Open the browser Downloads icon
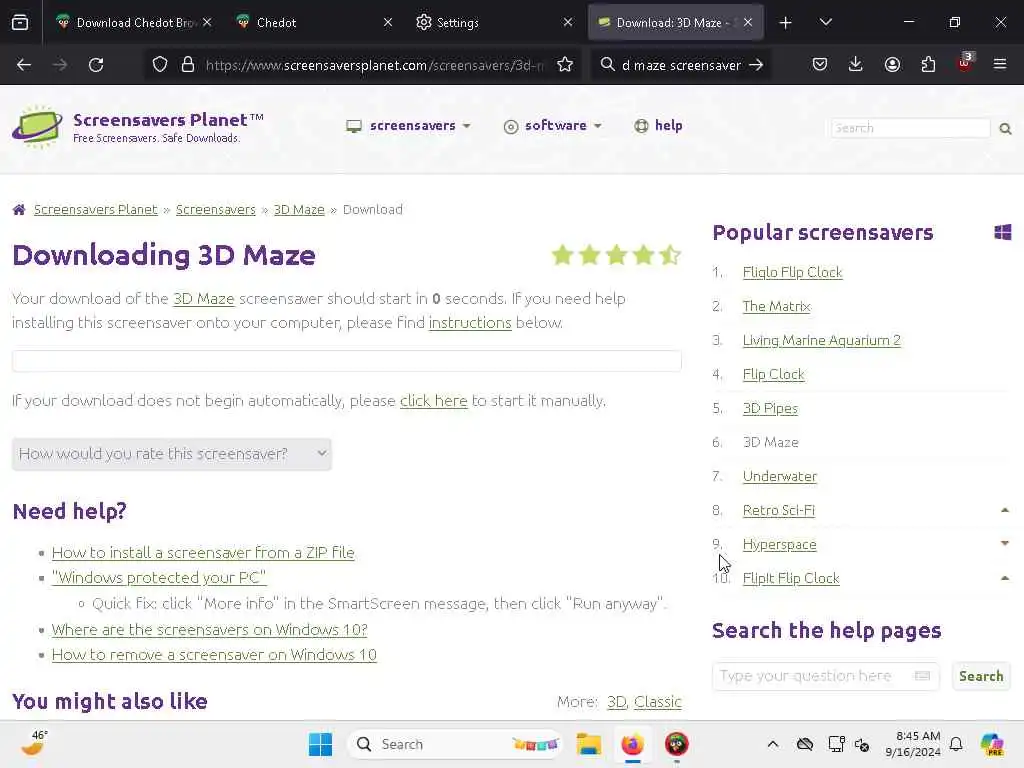This screenshot has width=1024, height=768. coord(856,65)
